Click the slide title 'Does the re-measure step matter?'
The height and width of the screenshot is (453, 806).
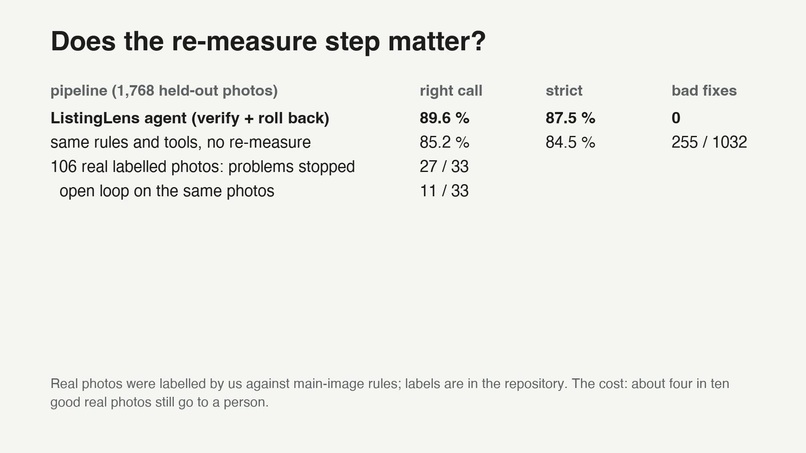268,41
